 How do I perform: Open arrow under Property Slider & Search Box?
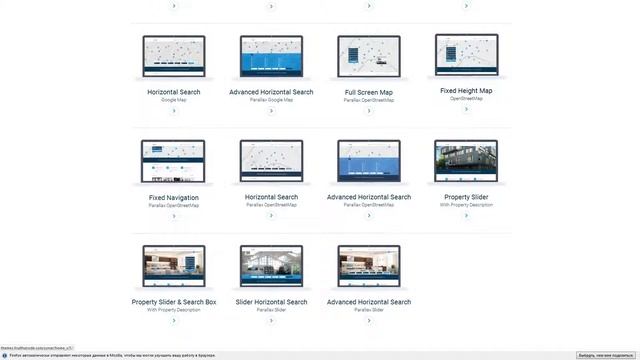(174, 321)
